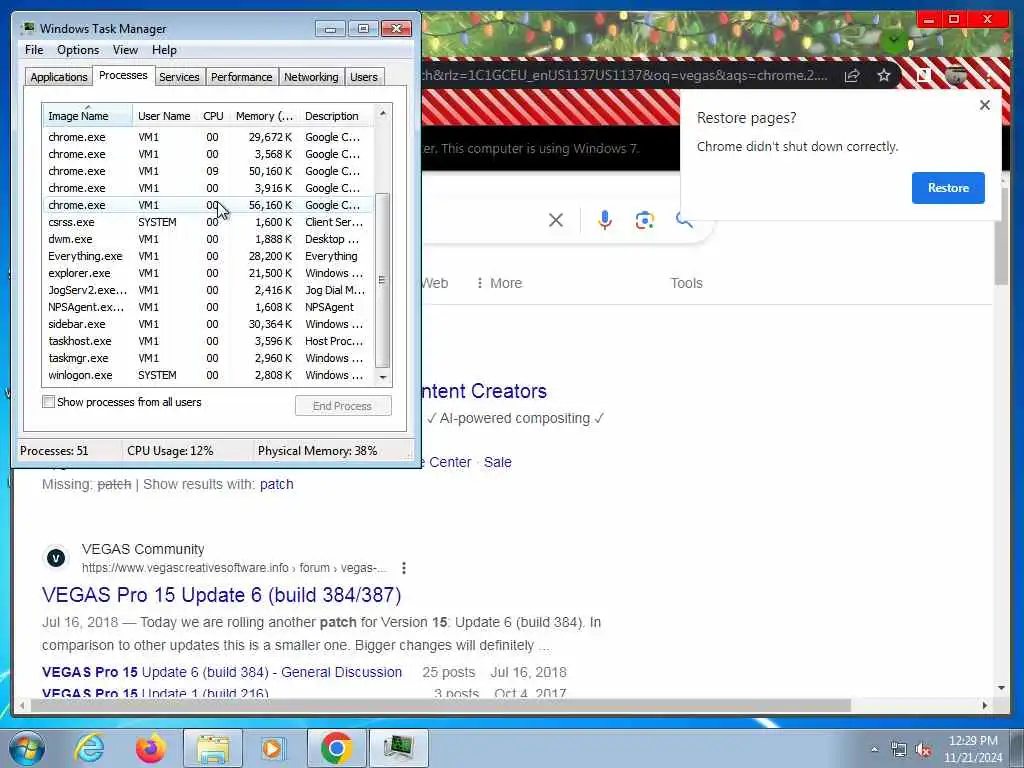Open the Help menu in Task Manager
This screenshot has width=1024, height=768.
coord(164,50)
